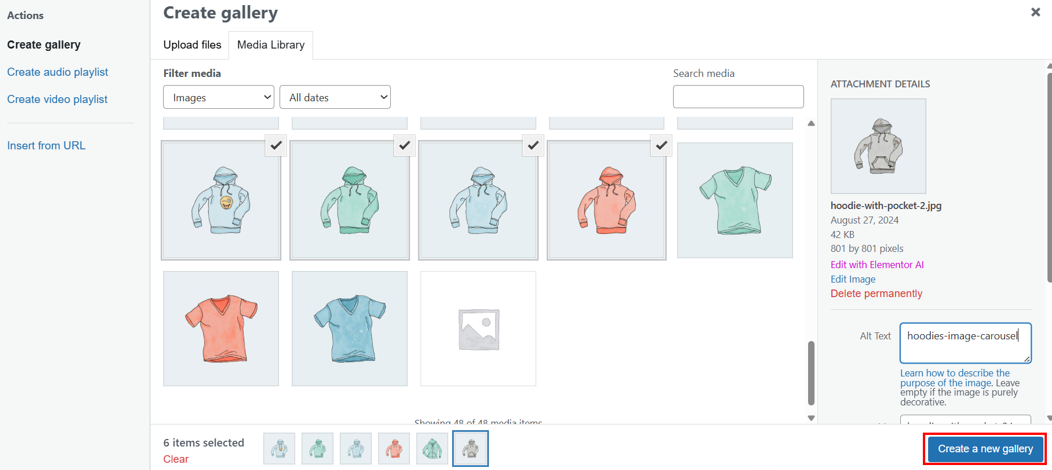Viewport: 1052px width, 470px height.
Task: Uncheck the checkmark on the green hoodie
Action: (x=404, y=145)
